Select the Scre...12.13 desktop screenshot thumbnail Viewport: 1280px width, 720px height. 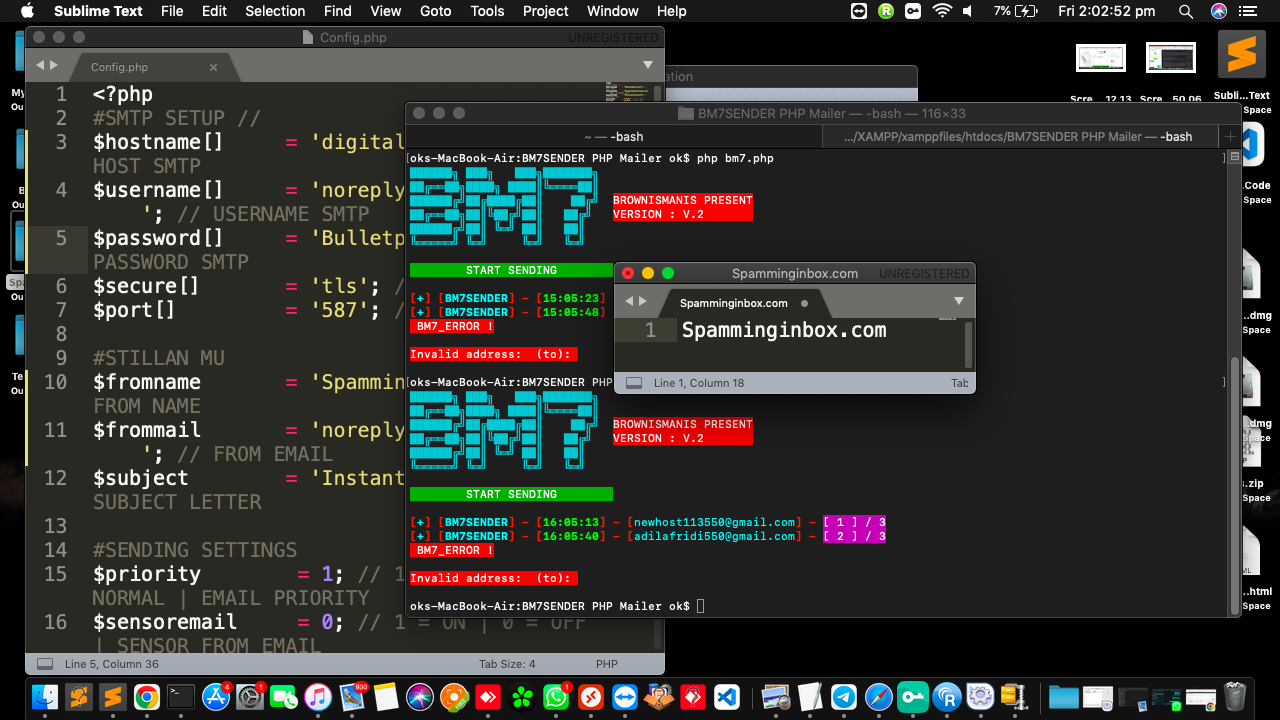pyautogui.click(x=1101, y=58)
